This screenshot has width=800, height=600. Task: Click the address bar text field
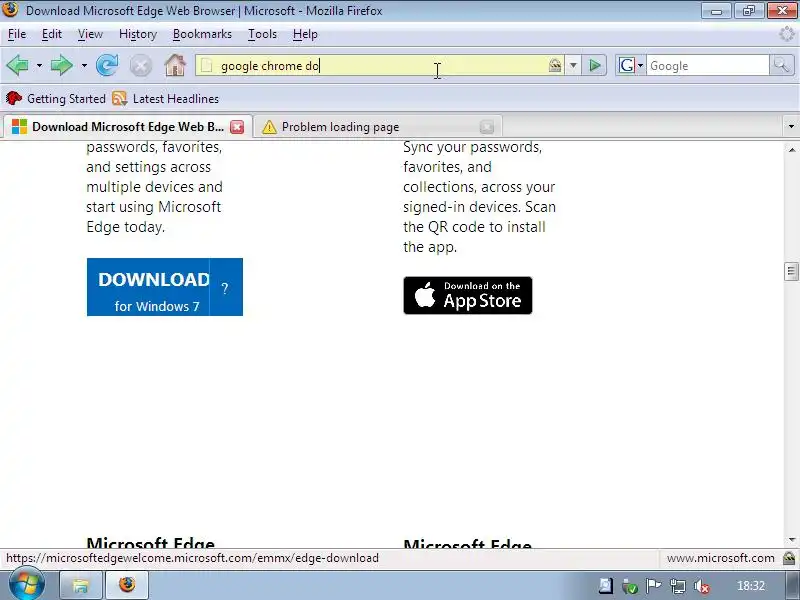[x=380, y=66]
